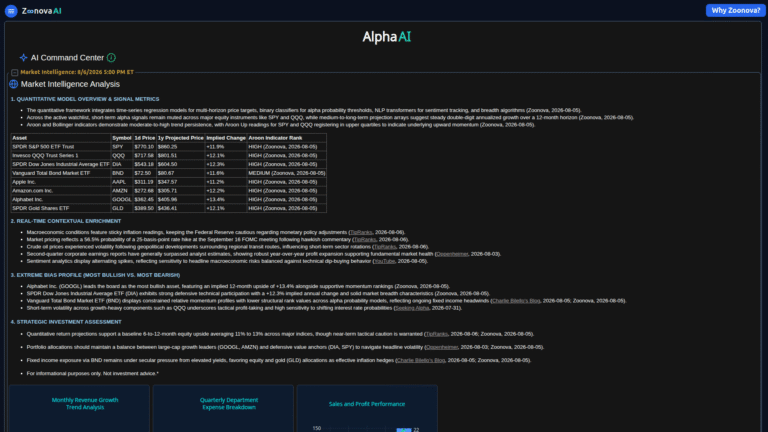Open the YouTube source link
This screenshot has width=768, height=432.
point(384,262)
